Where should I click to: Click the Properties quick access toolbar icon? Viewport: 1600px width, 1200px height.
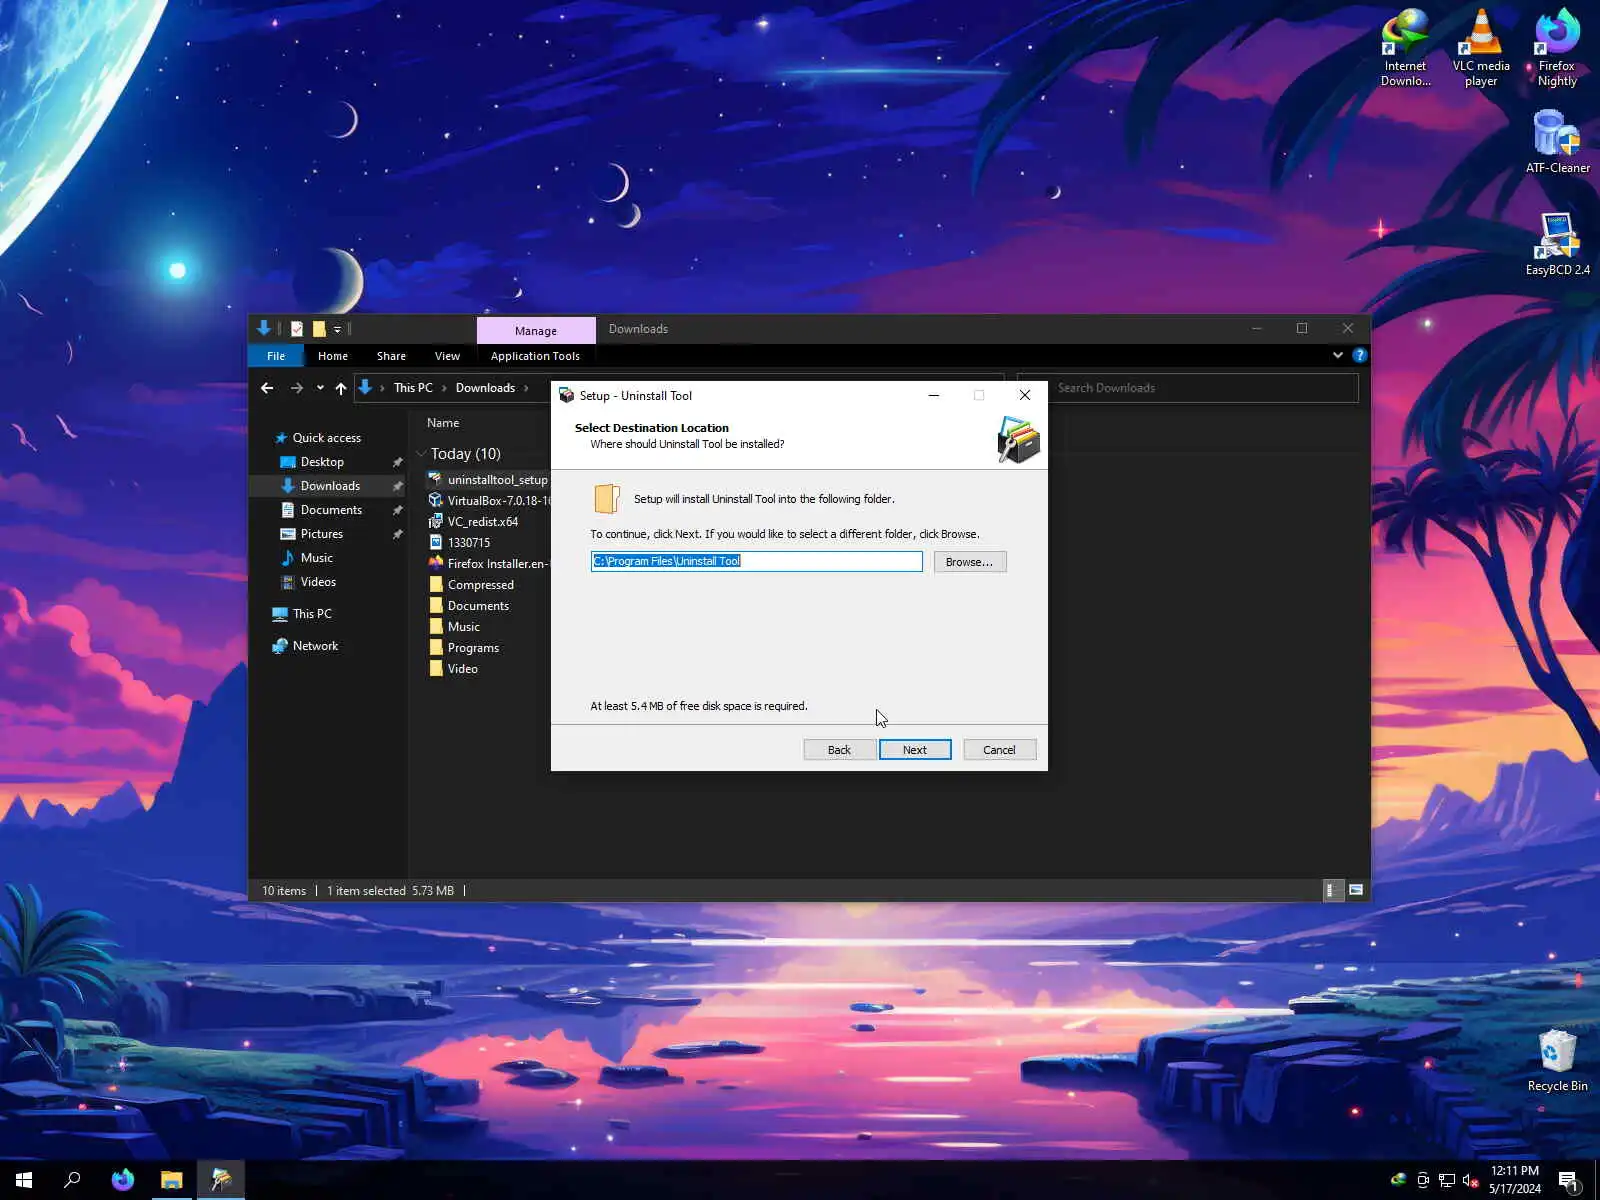pyautogui.click(x=297, y=328)
